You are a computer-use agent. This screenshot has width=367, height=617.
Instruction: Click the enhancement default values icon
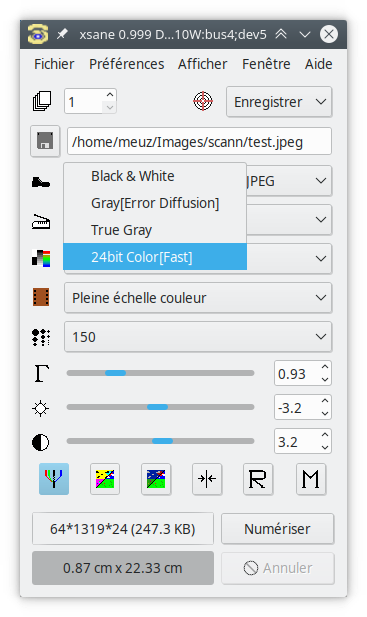[x=156, y=479]
